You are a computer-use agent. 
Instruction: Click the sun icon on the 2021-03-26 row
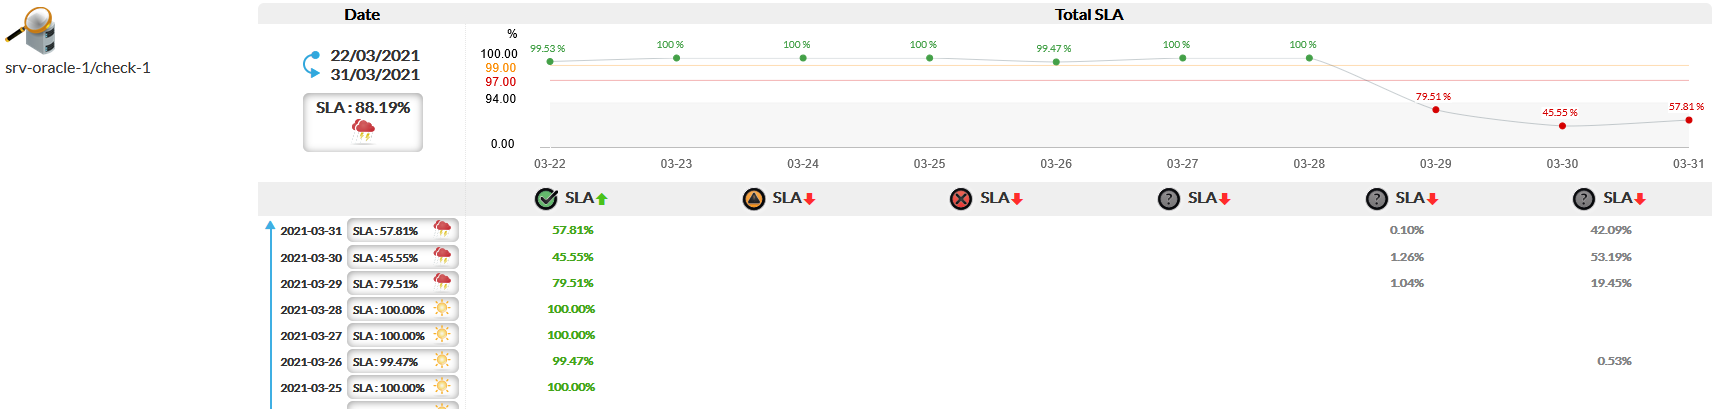click(442, 361)
